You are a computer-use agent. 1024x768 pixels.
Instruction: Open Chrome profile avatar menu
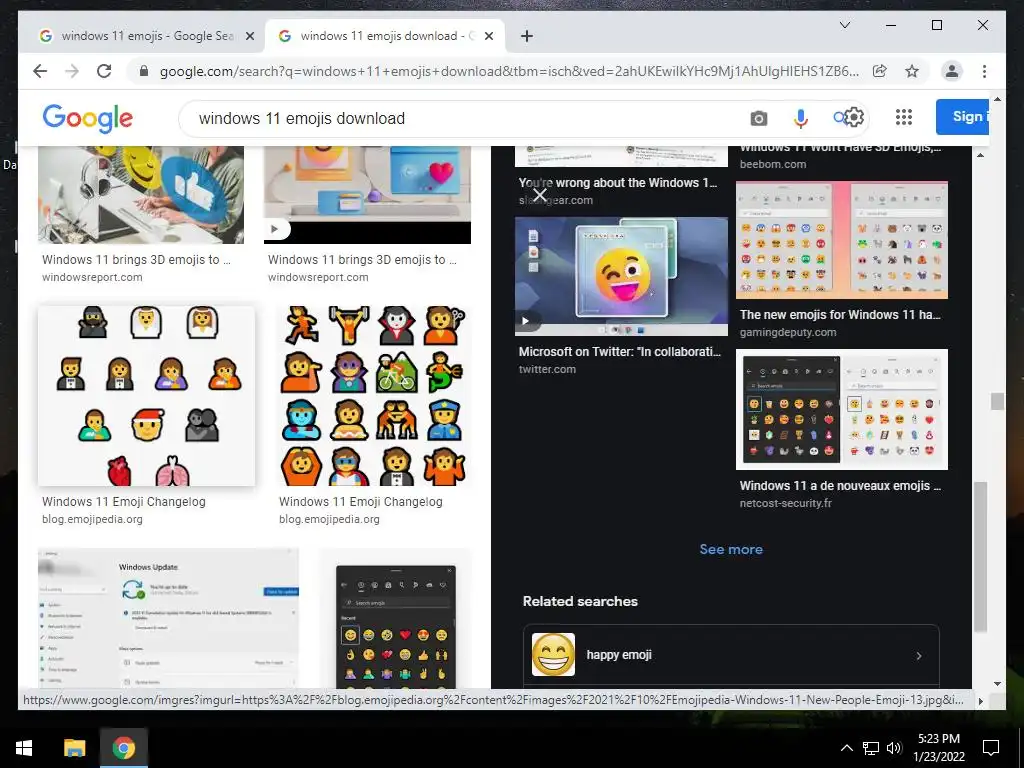pyautogui.click(x=952, y=71)
